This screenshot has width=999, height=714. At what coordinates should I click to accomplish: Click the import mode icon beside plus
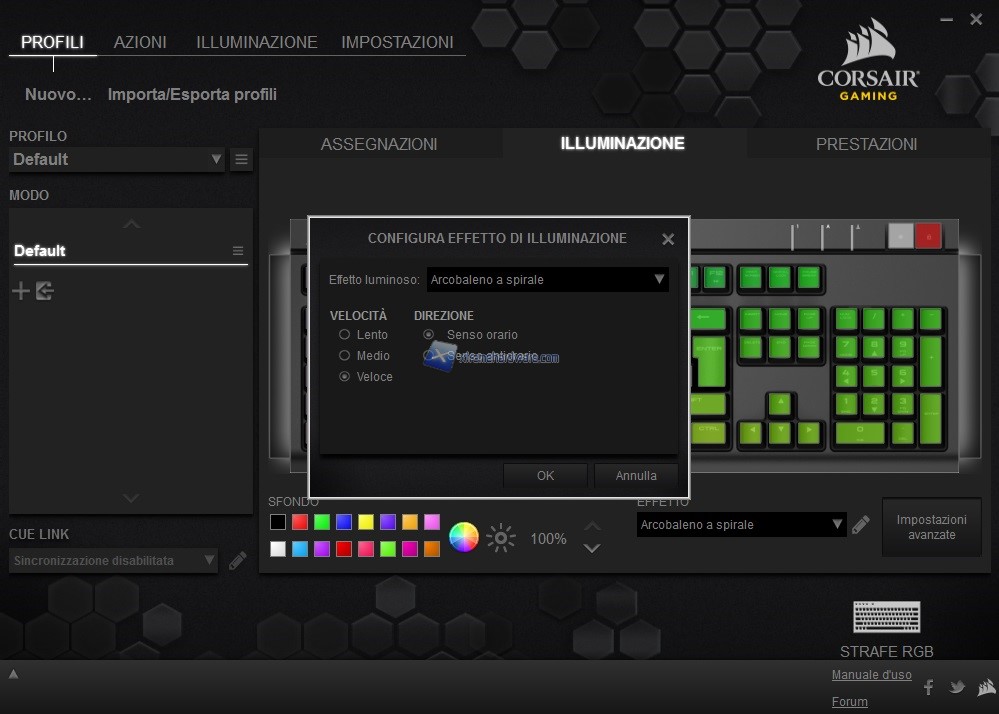tap(44, 291)
